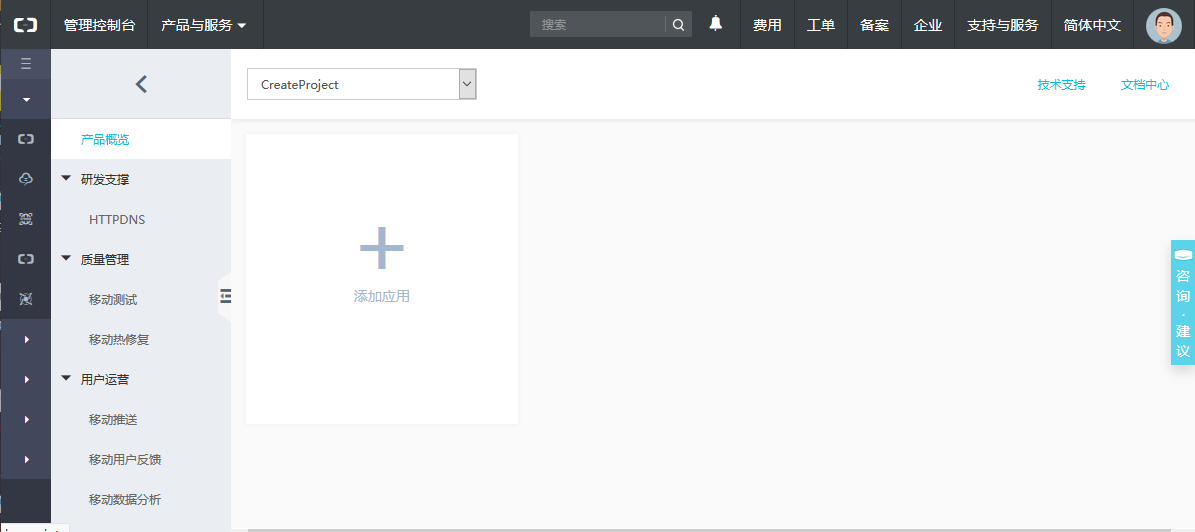Open the 简体中文 language selector
This screenshot has width=1195, height=532.
(x=1092, y=24)
